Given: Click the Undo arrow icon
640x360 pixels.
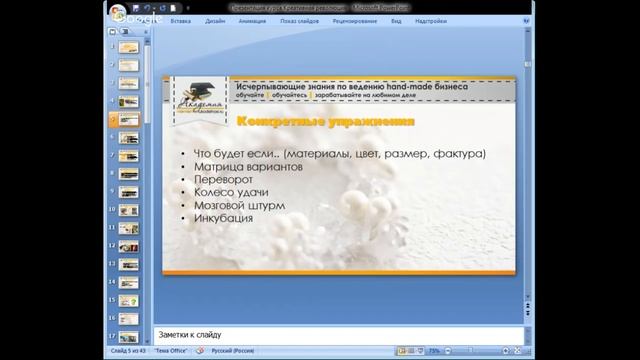Looking at the screenshot, I should [x=147, y=8].
